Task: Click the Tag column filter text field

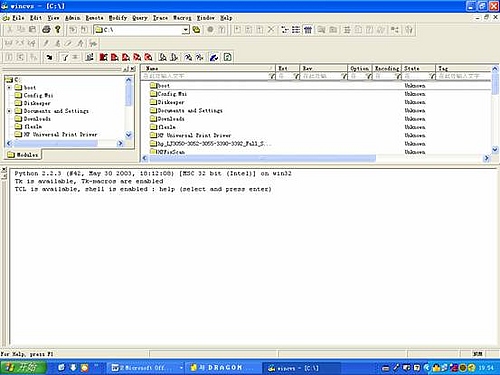Action: coord(463,76)
